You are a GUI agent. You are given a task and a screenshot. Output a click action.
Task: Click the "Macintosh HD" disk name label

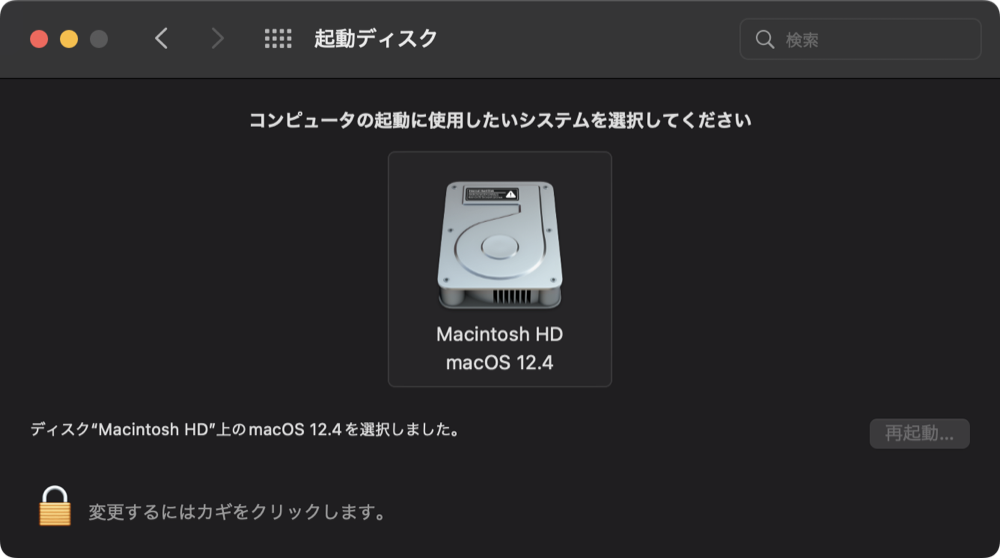pos(499,334)
